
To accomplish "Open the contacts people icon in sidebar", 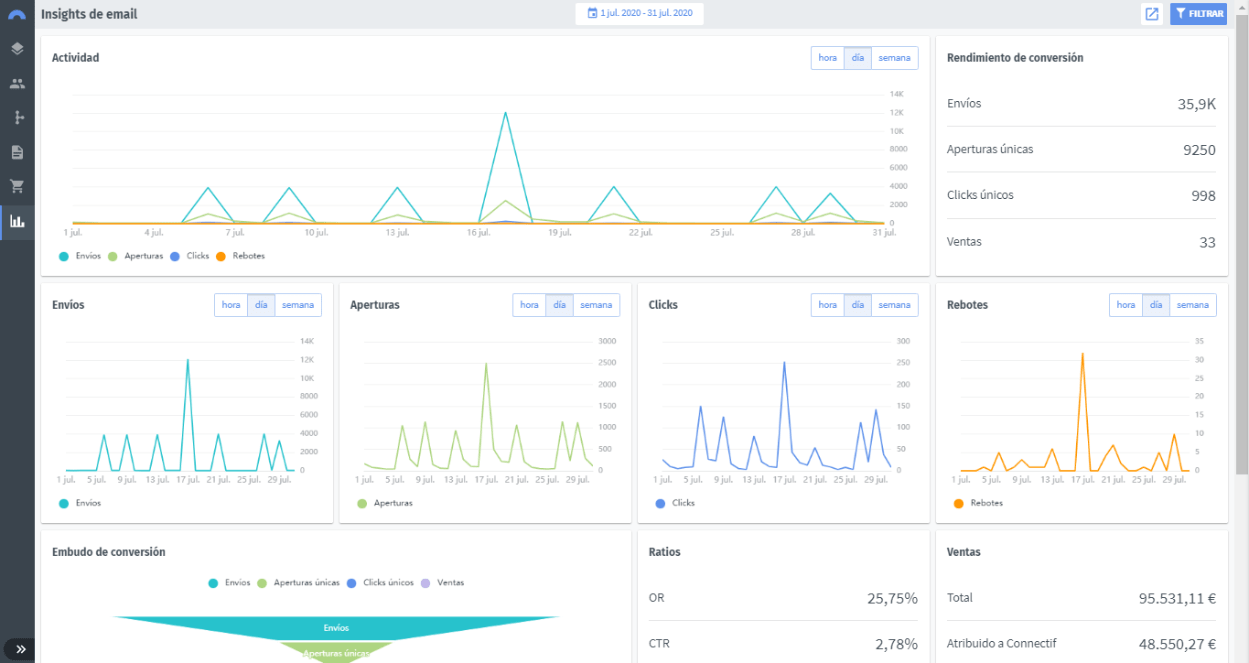I will (17, 83).
